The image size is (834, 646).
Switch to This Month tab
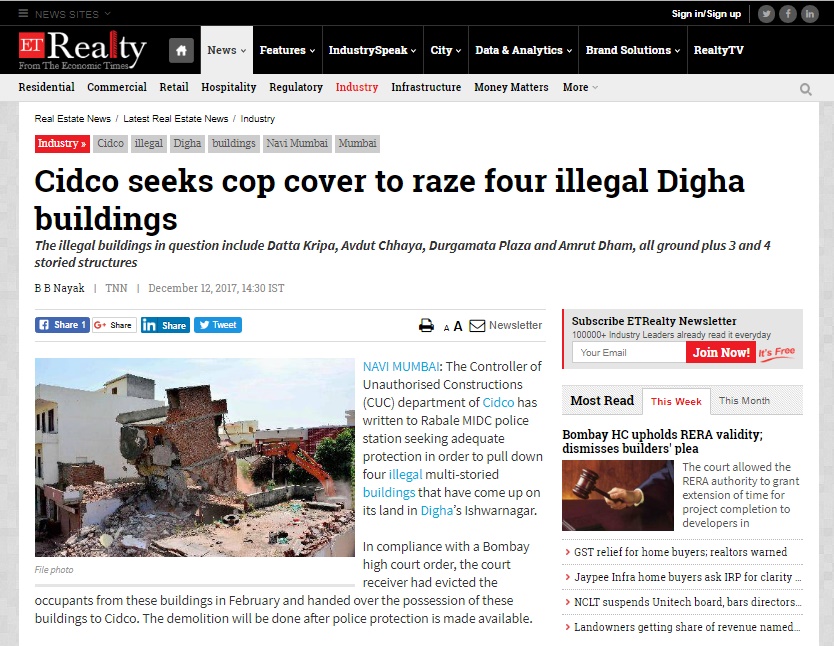(x=744, y=401)
